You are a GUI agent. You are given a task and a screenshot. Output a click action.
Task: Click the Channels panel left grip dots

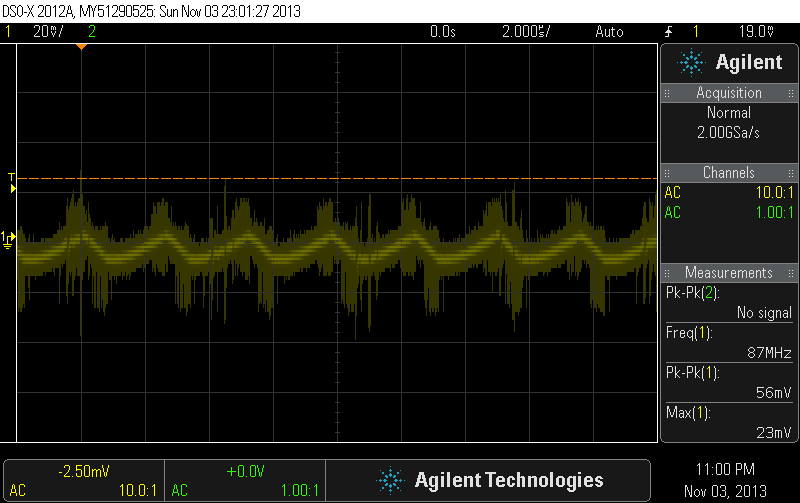click(x=667, y=173)
